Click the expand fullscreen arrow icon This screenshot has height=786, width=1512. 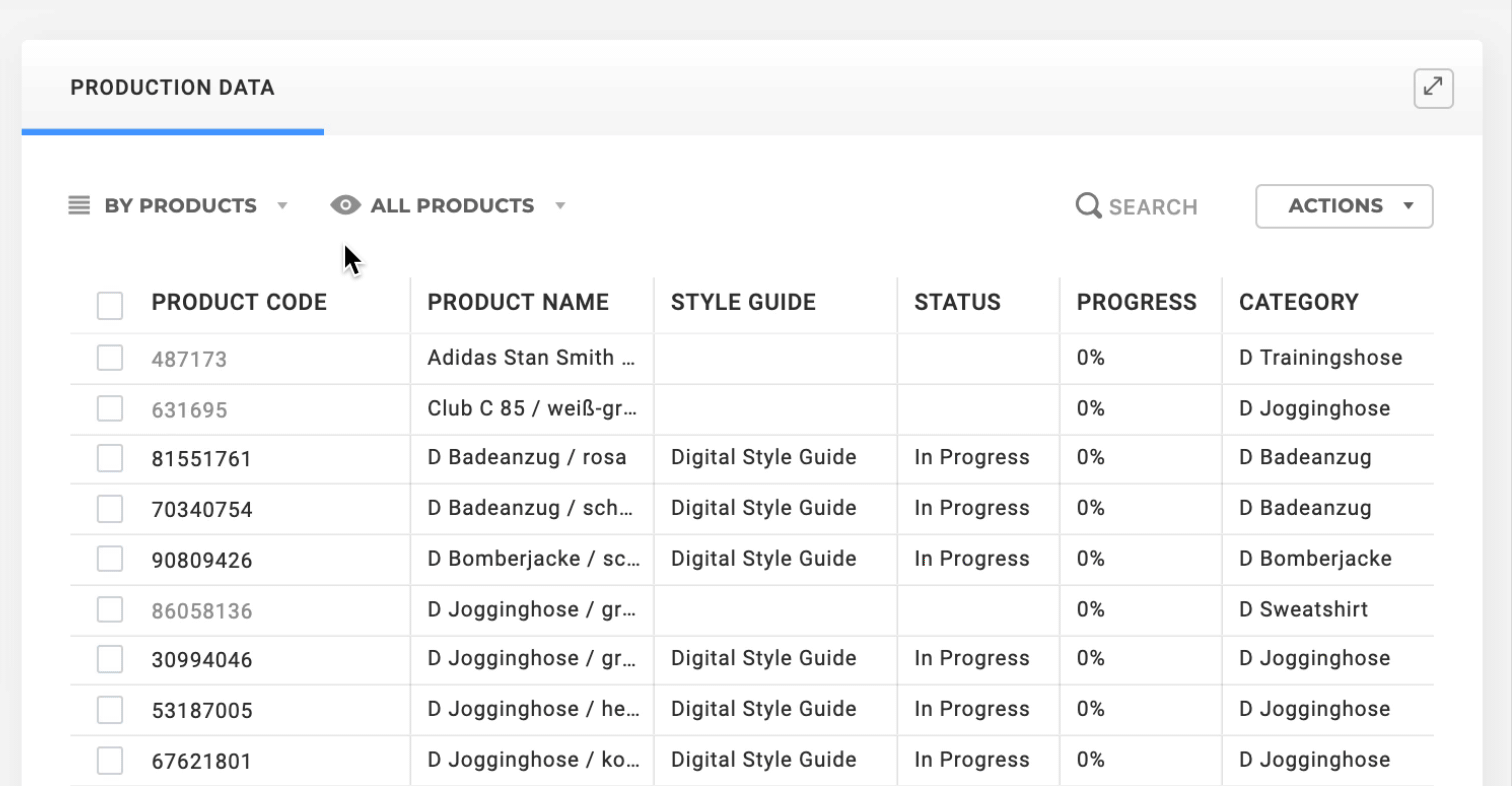1433,88
